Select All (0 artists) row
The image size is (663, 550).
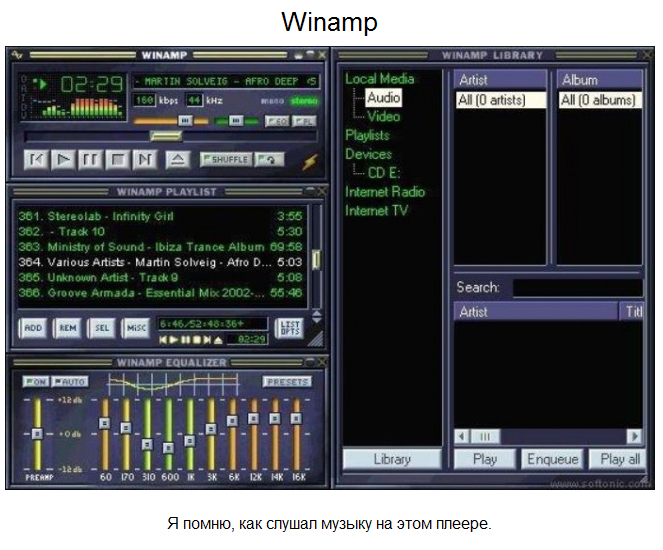coord(500,100)
